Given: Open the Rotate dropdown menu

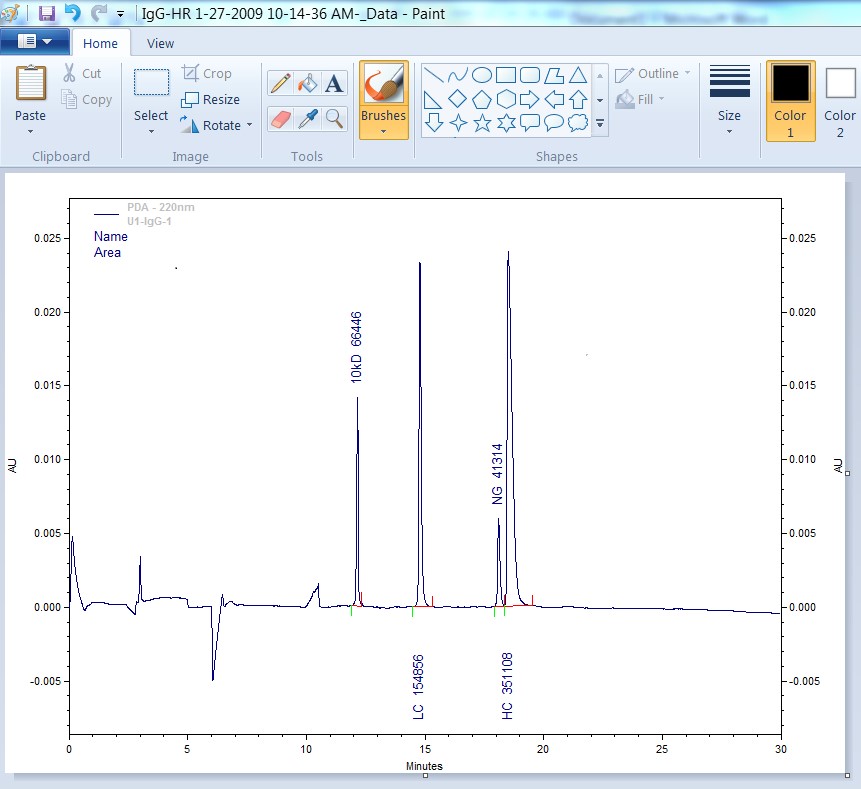Looking at the screenshot, I should (x=216, y=125).
